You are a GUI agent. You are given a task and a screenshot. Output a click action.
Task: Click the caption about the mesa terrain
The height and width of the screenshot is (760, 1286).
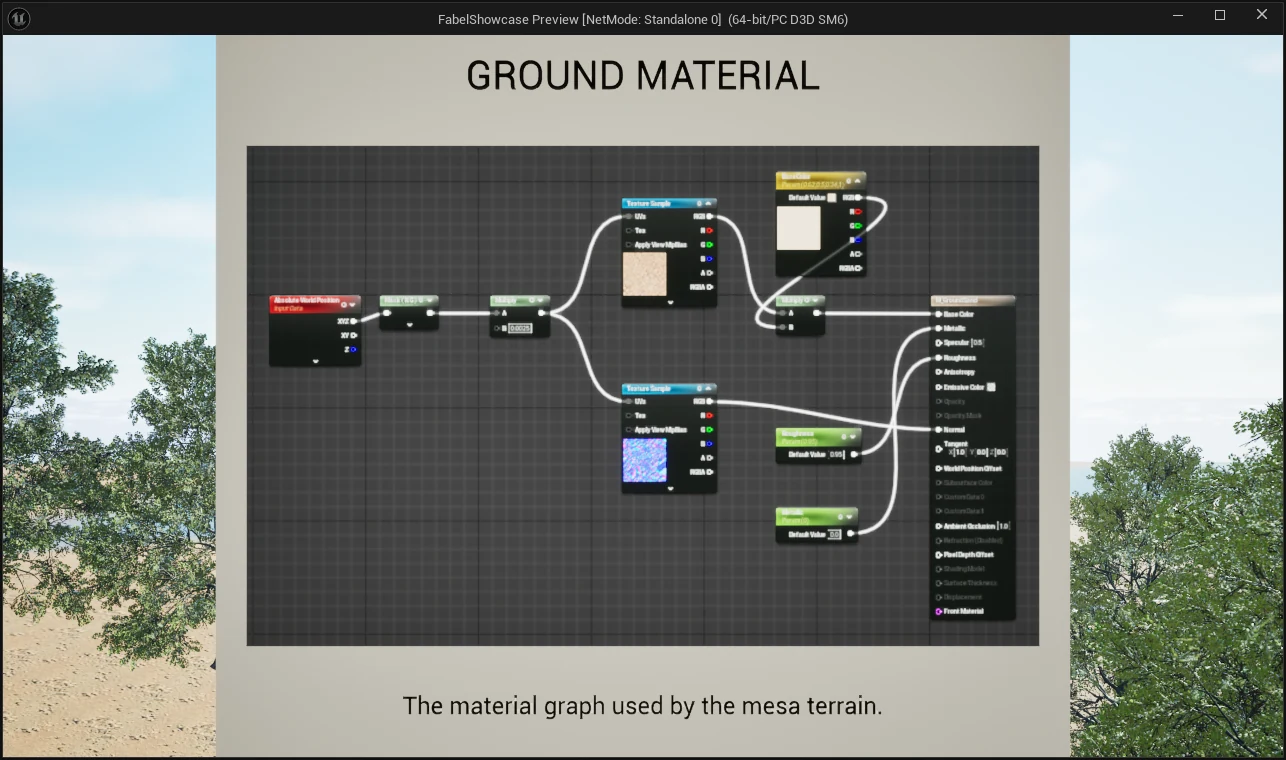pyautogui.click(x=642, y=706)
